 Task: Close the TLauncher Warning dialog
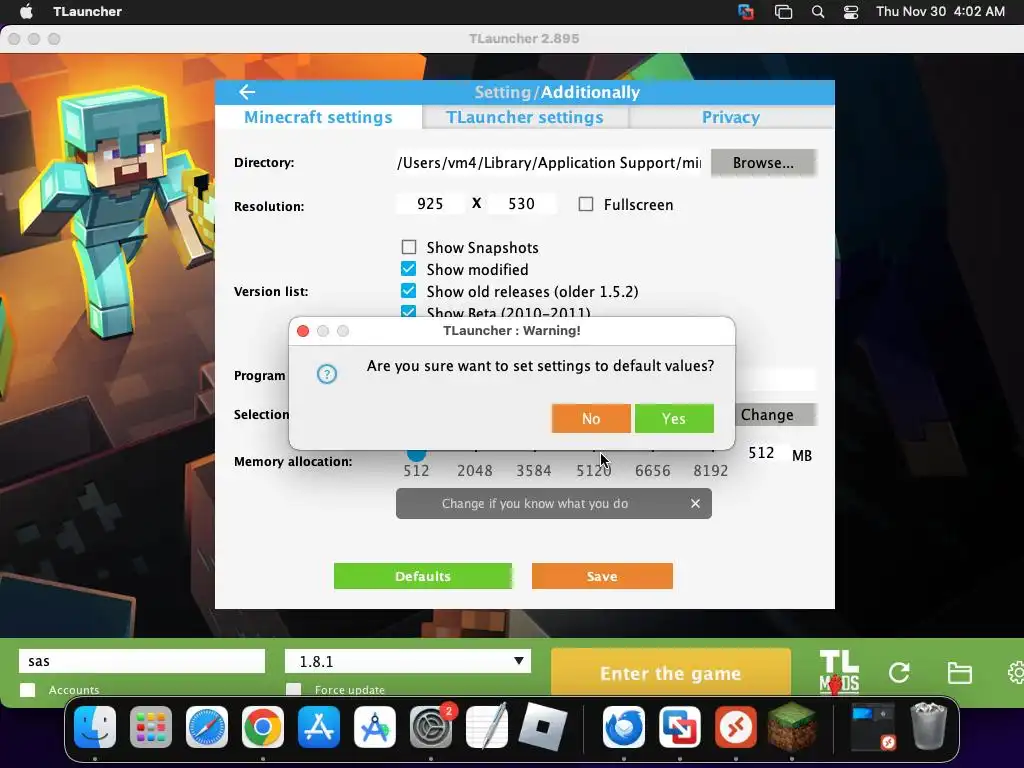tap(303, 331)
